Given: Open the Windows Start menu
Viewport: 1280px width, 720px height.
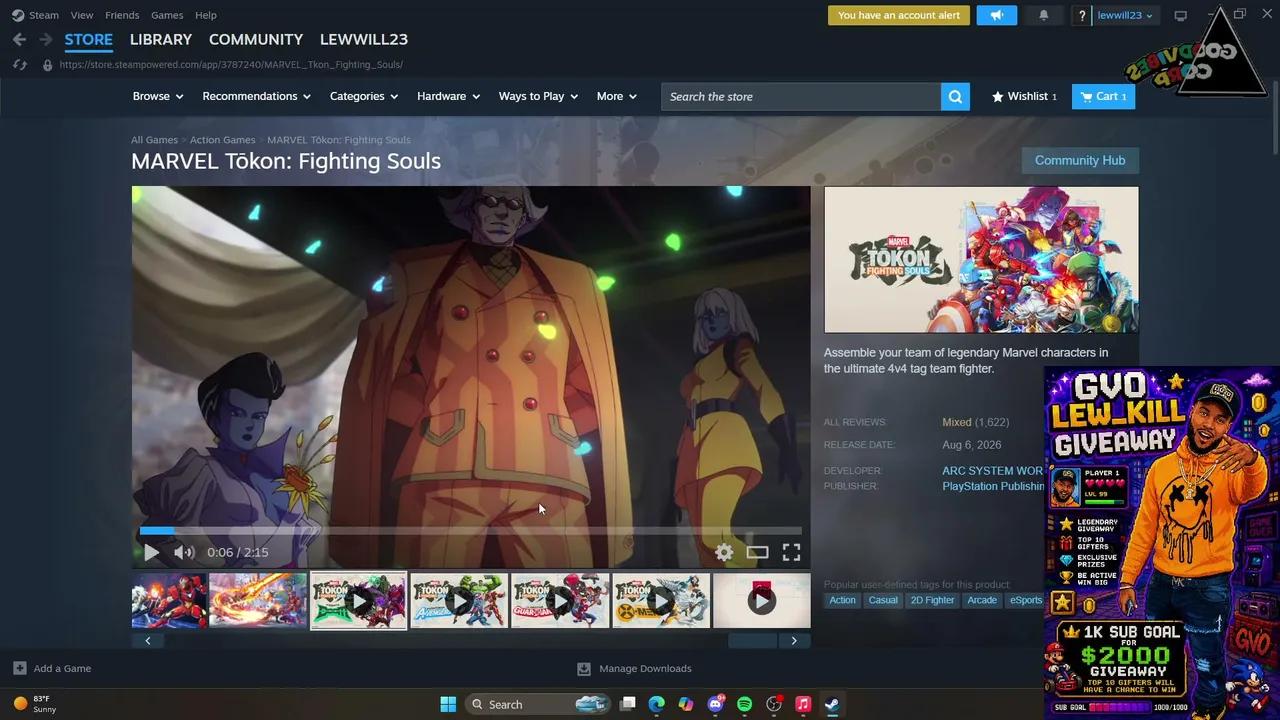Looking at the screenshot, I should pos(448,704).
